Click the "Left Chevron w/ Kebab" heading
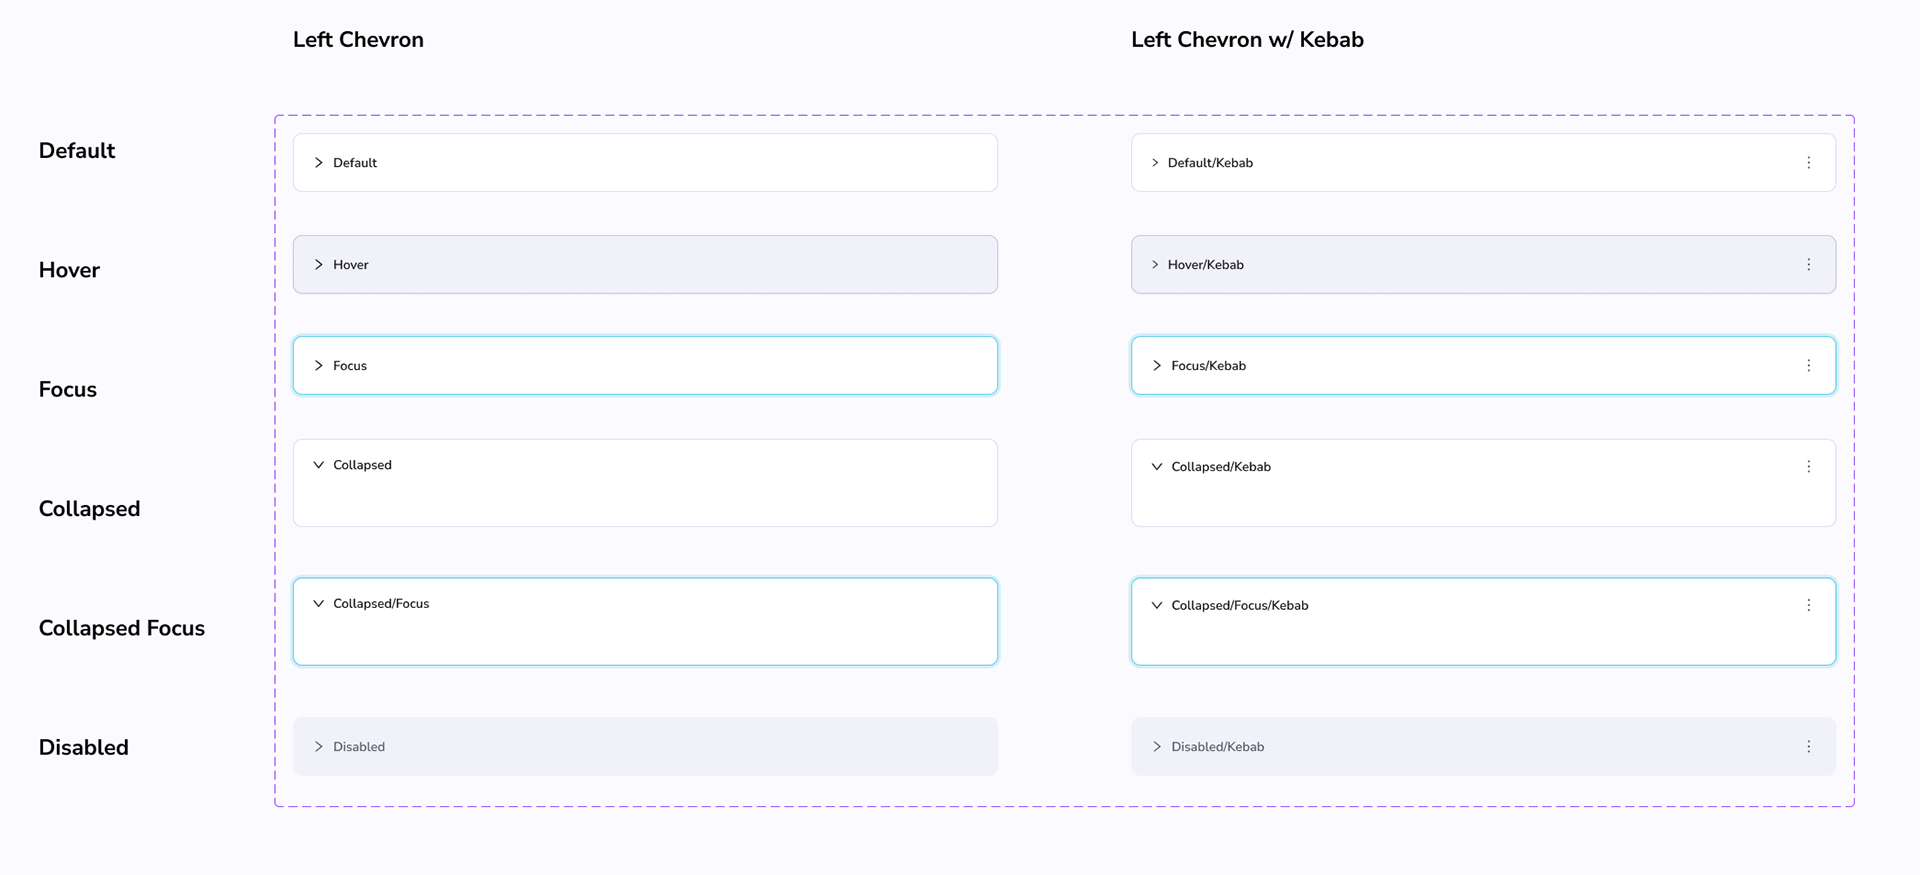 [1247, 40]
